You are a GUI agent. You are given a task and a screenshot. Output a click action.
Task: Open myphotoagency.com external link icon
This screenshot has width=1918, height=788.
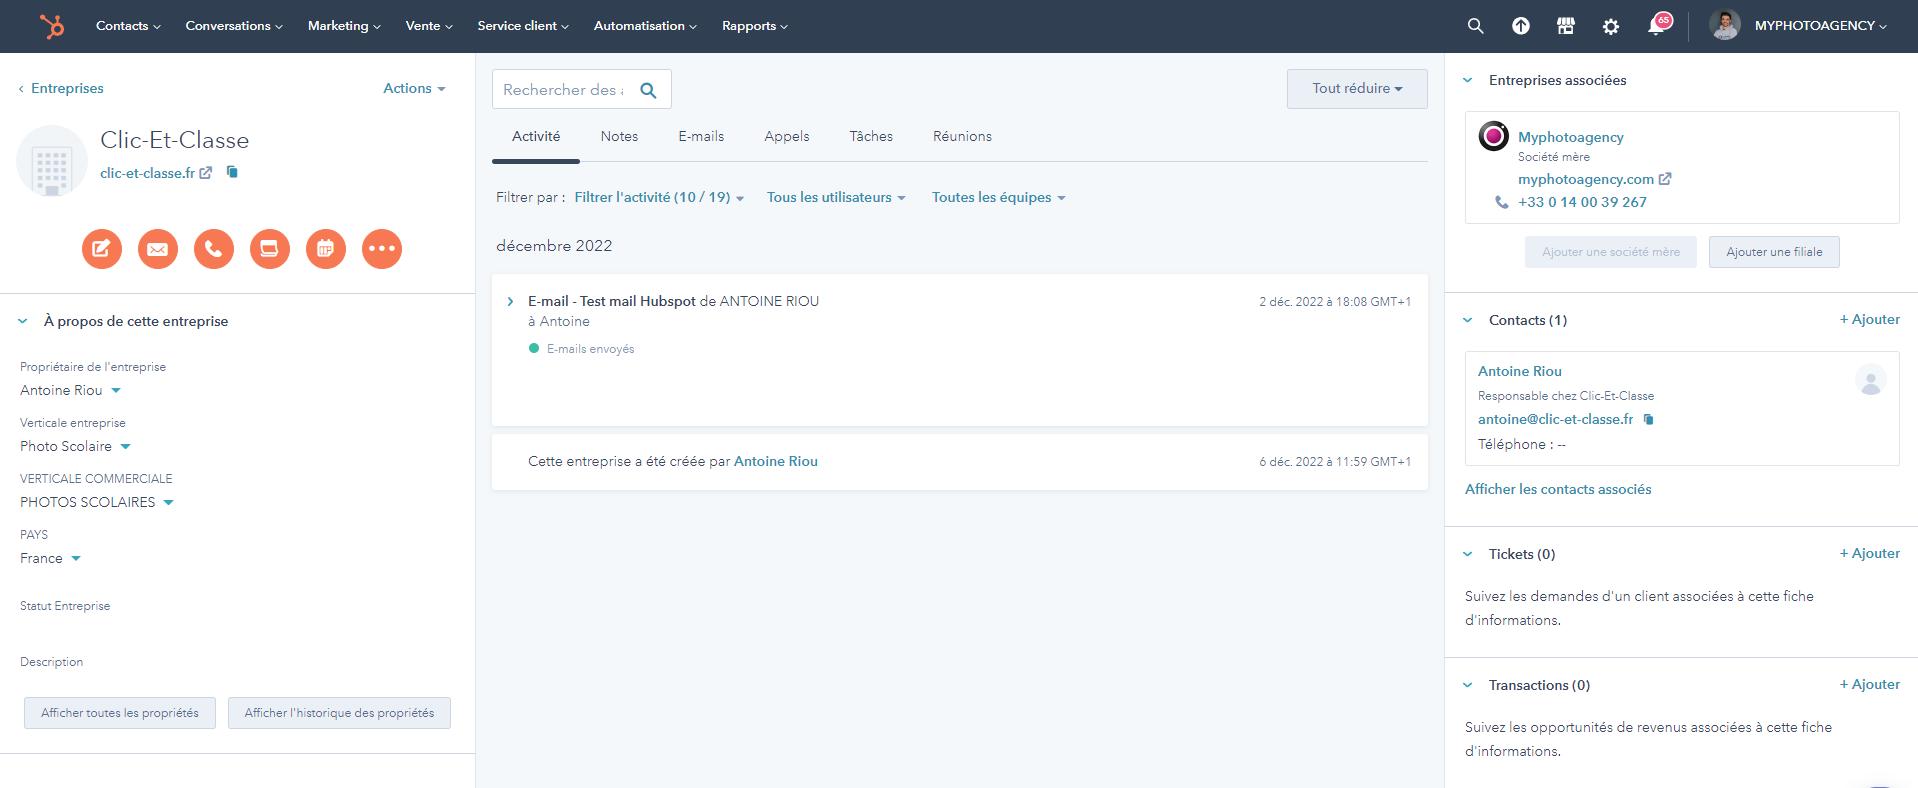pos(1665,179)
